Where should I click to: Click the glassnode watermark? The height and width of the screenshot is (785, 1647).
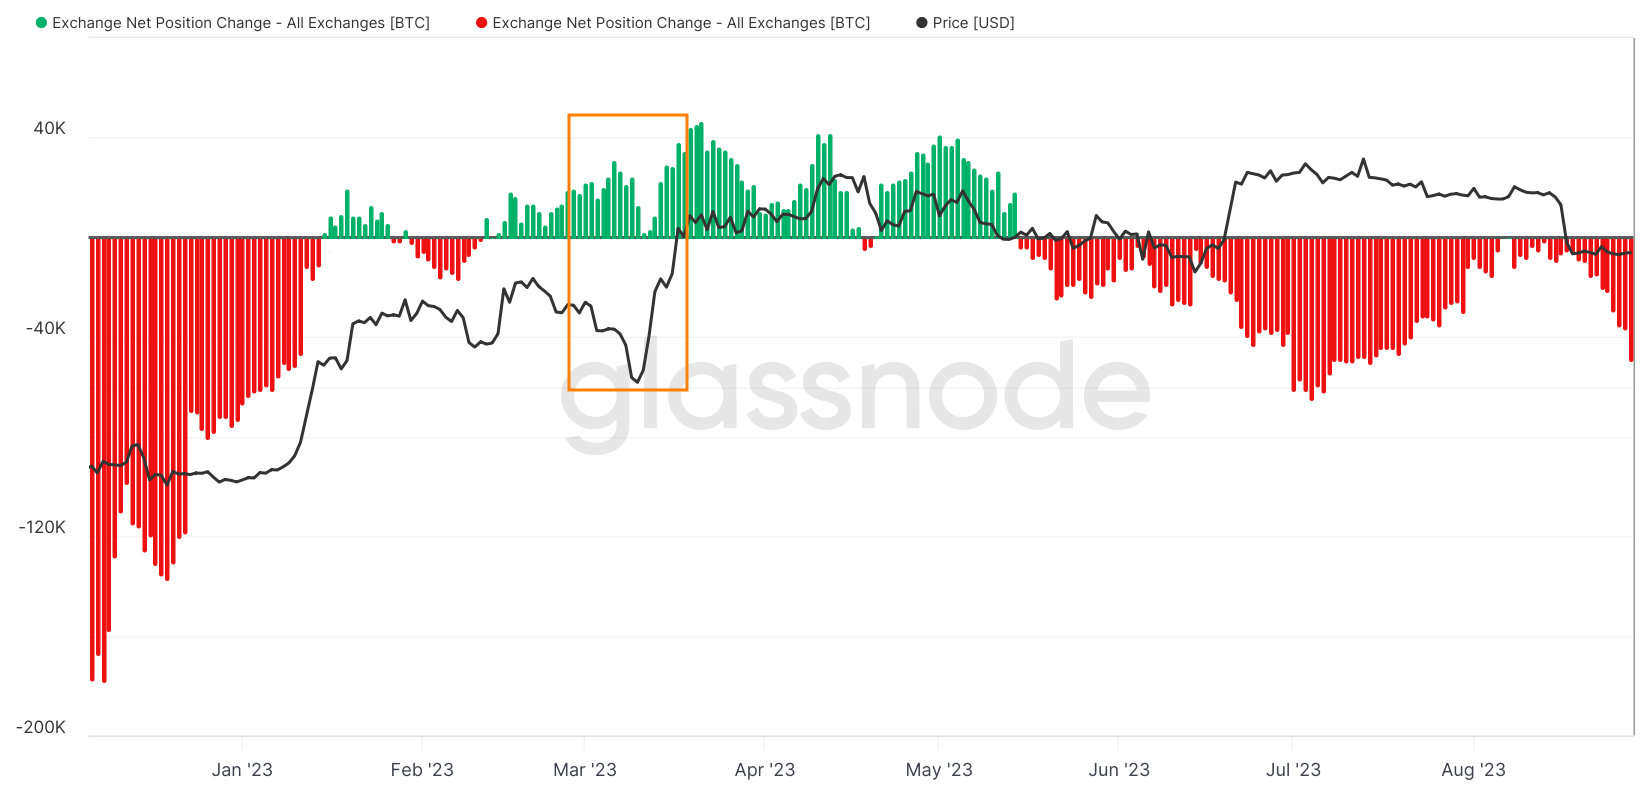[x=855, y=390]
